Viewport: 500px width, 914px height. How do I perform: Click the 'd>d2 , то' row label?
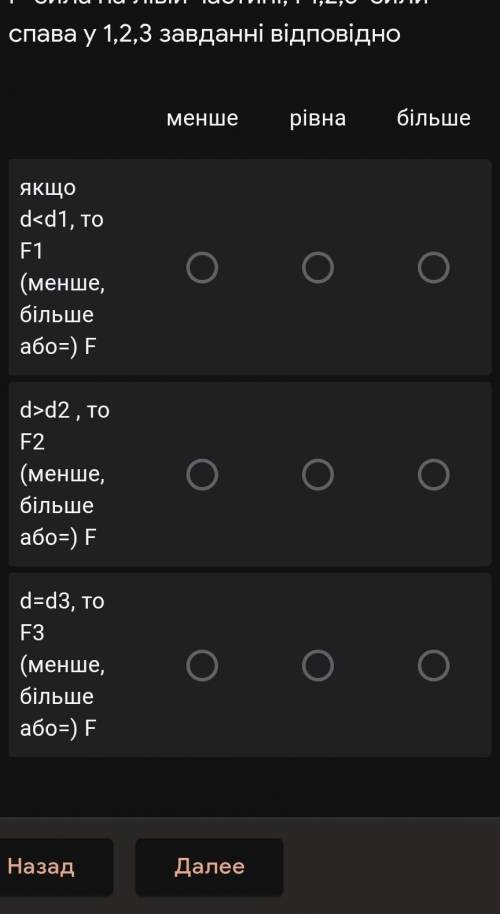click(65, 411)
